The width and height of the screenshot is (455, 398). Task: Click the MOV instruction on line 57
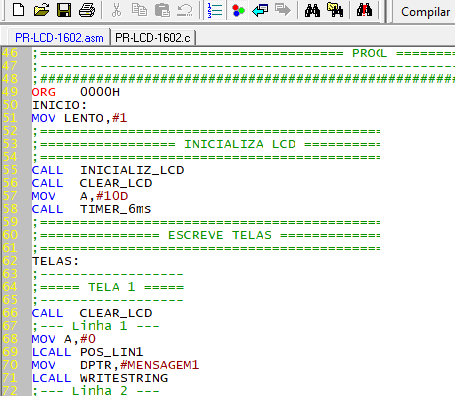coord(44,196)
